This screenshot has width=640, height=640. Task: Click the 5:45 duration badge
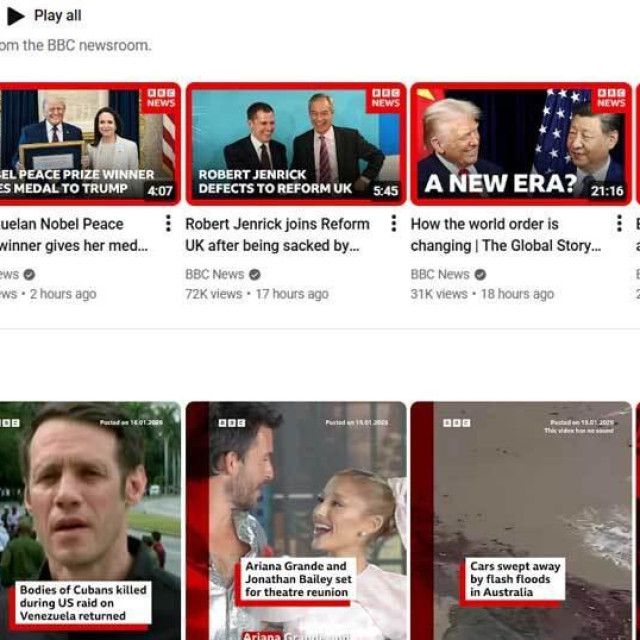point(385,191)
